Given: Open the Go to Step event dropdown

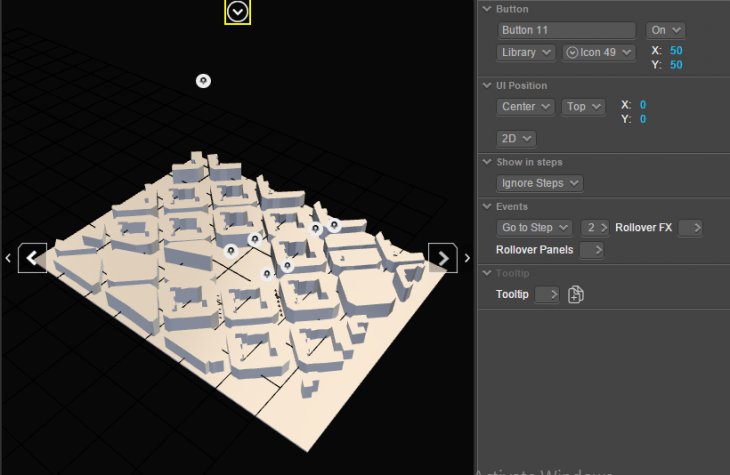Looking at the screenshot, I should click(x=535, y=228).
